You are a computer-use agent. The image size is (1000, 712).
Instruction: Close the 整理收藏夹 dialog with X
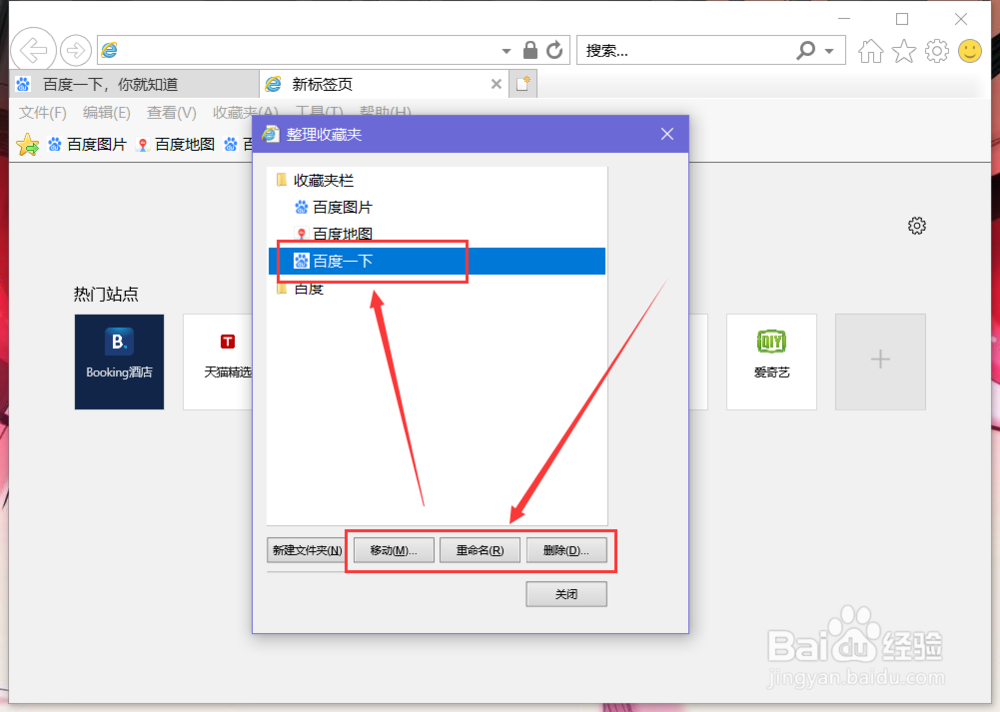click(x=667, y=134)
